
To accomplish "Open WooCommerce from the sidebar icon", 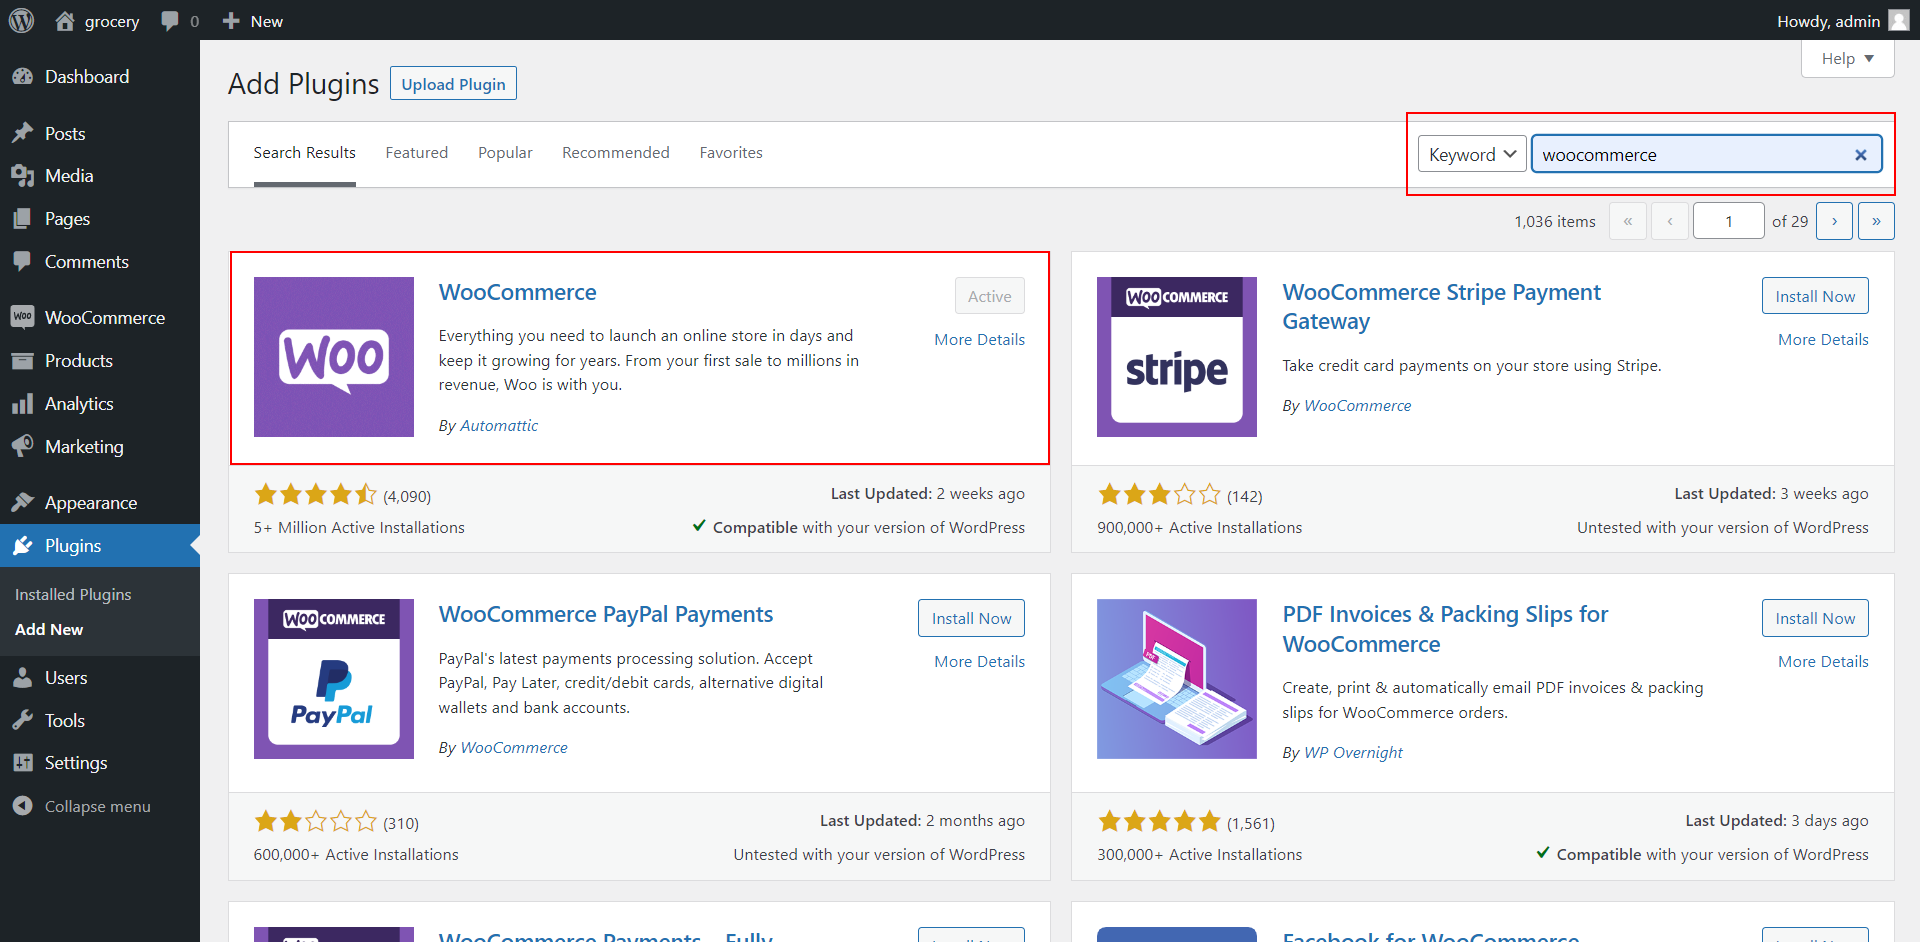I will (x=24, y=317).
